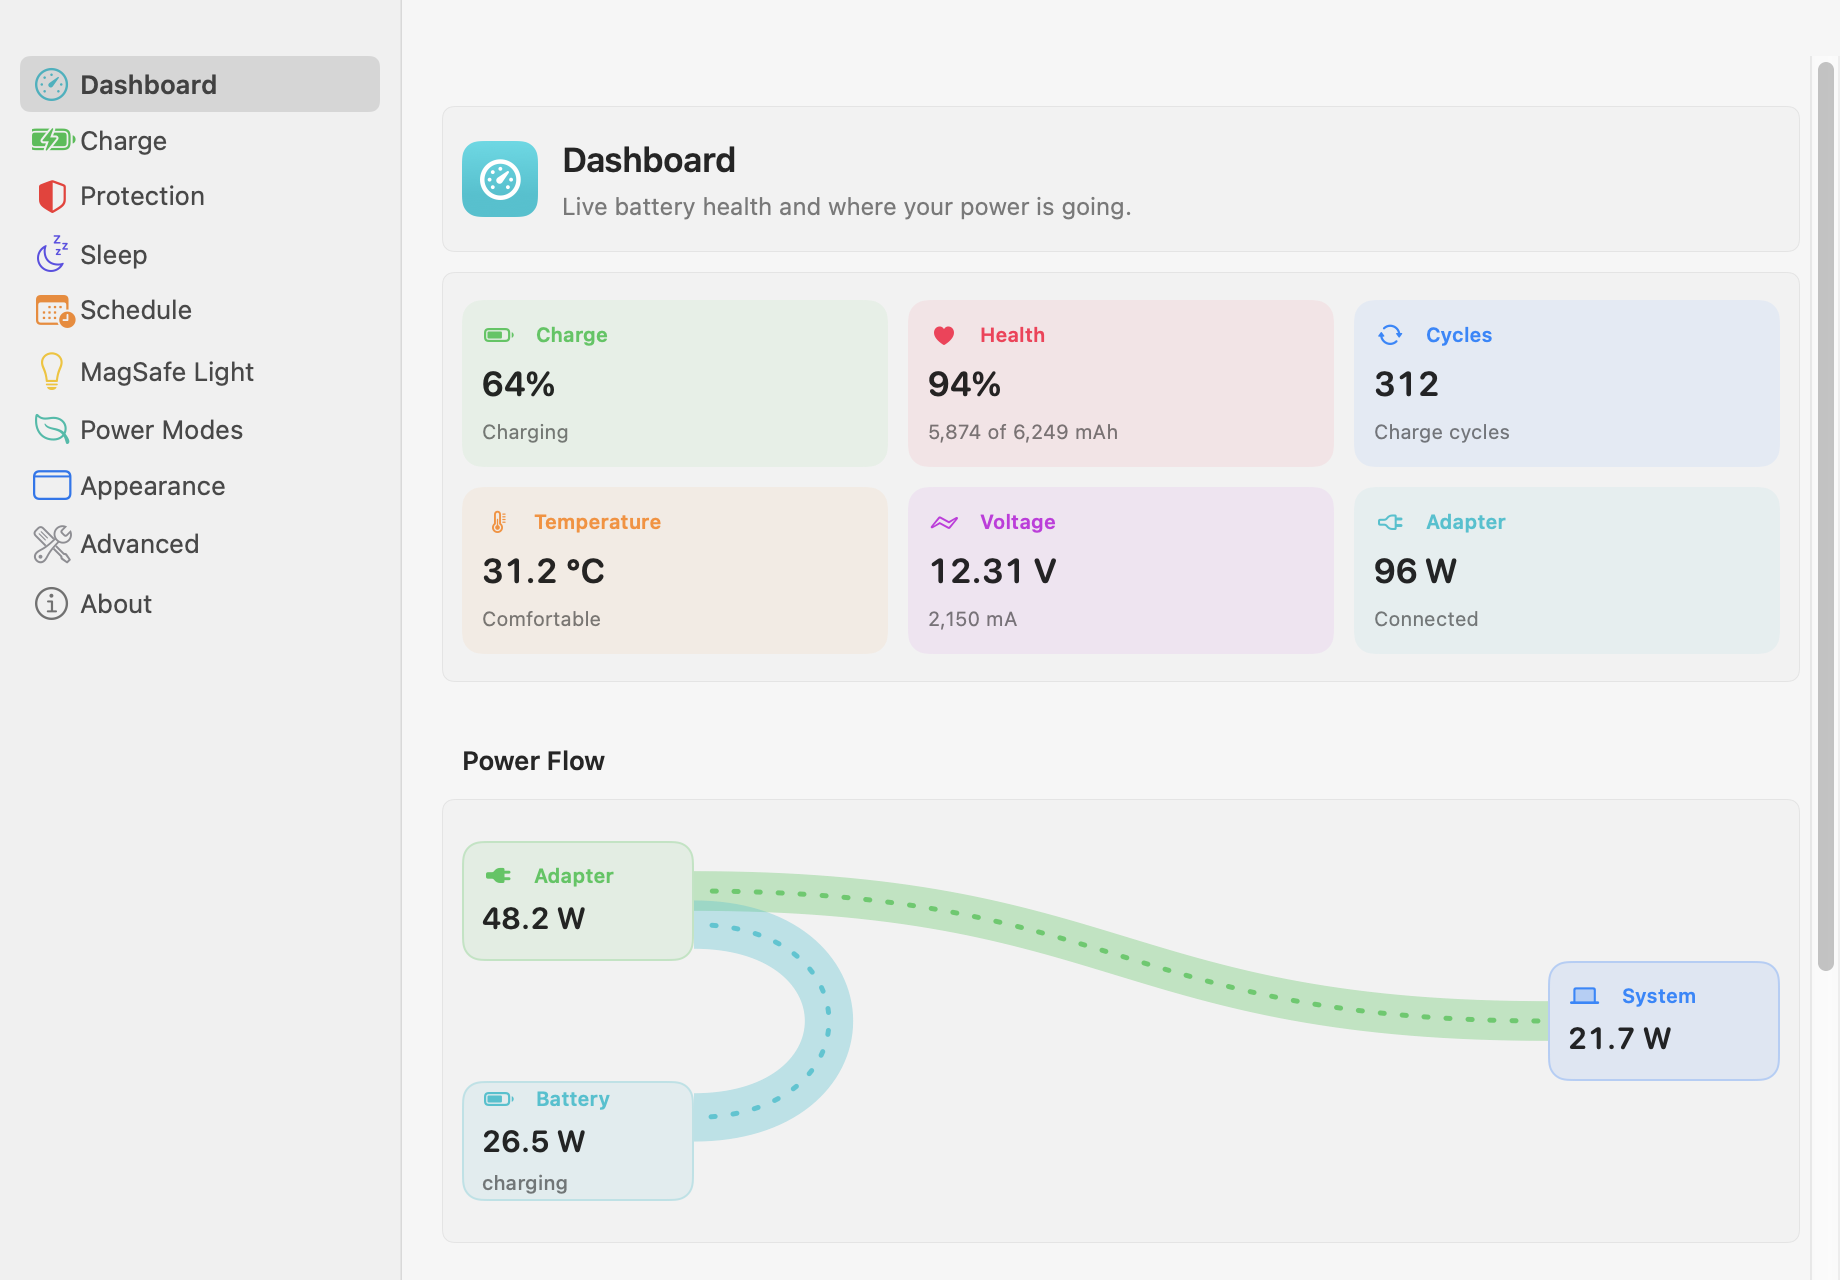Open the Dashboard section in sidebar

click(x=200, y=84)
